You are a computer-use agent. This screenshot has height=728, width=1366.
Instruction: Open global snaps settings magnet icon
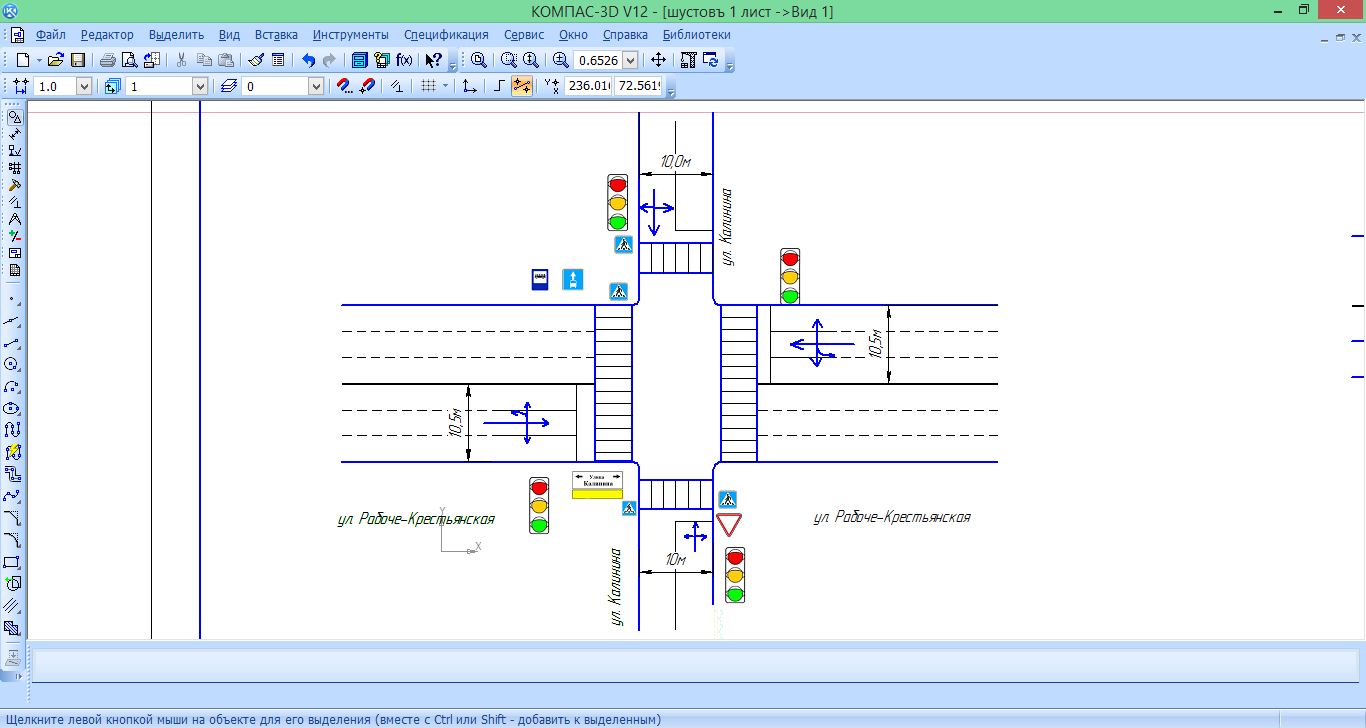click(345, 87)
